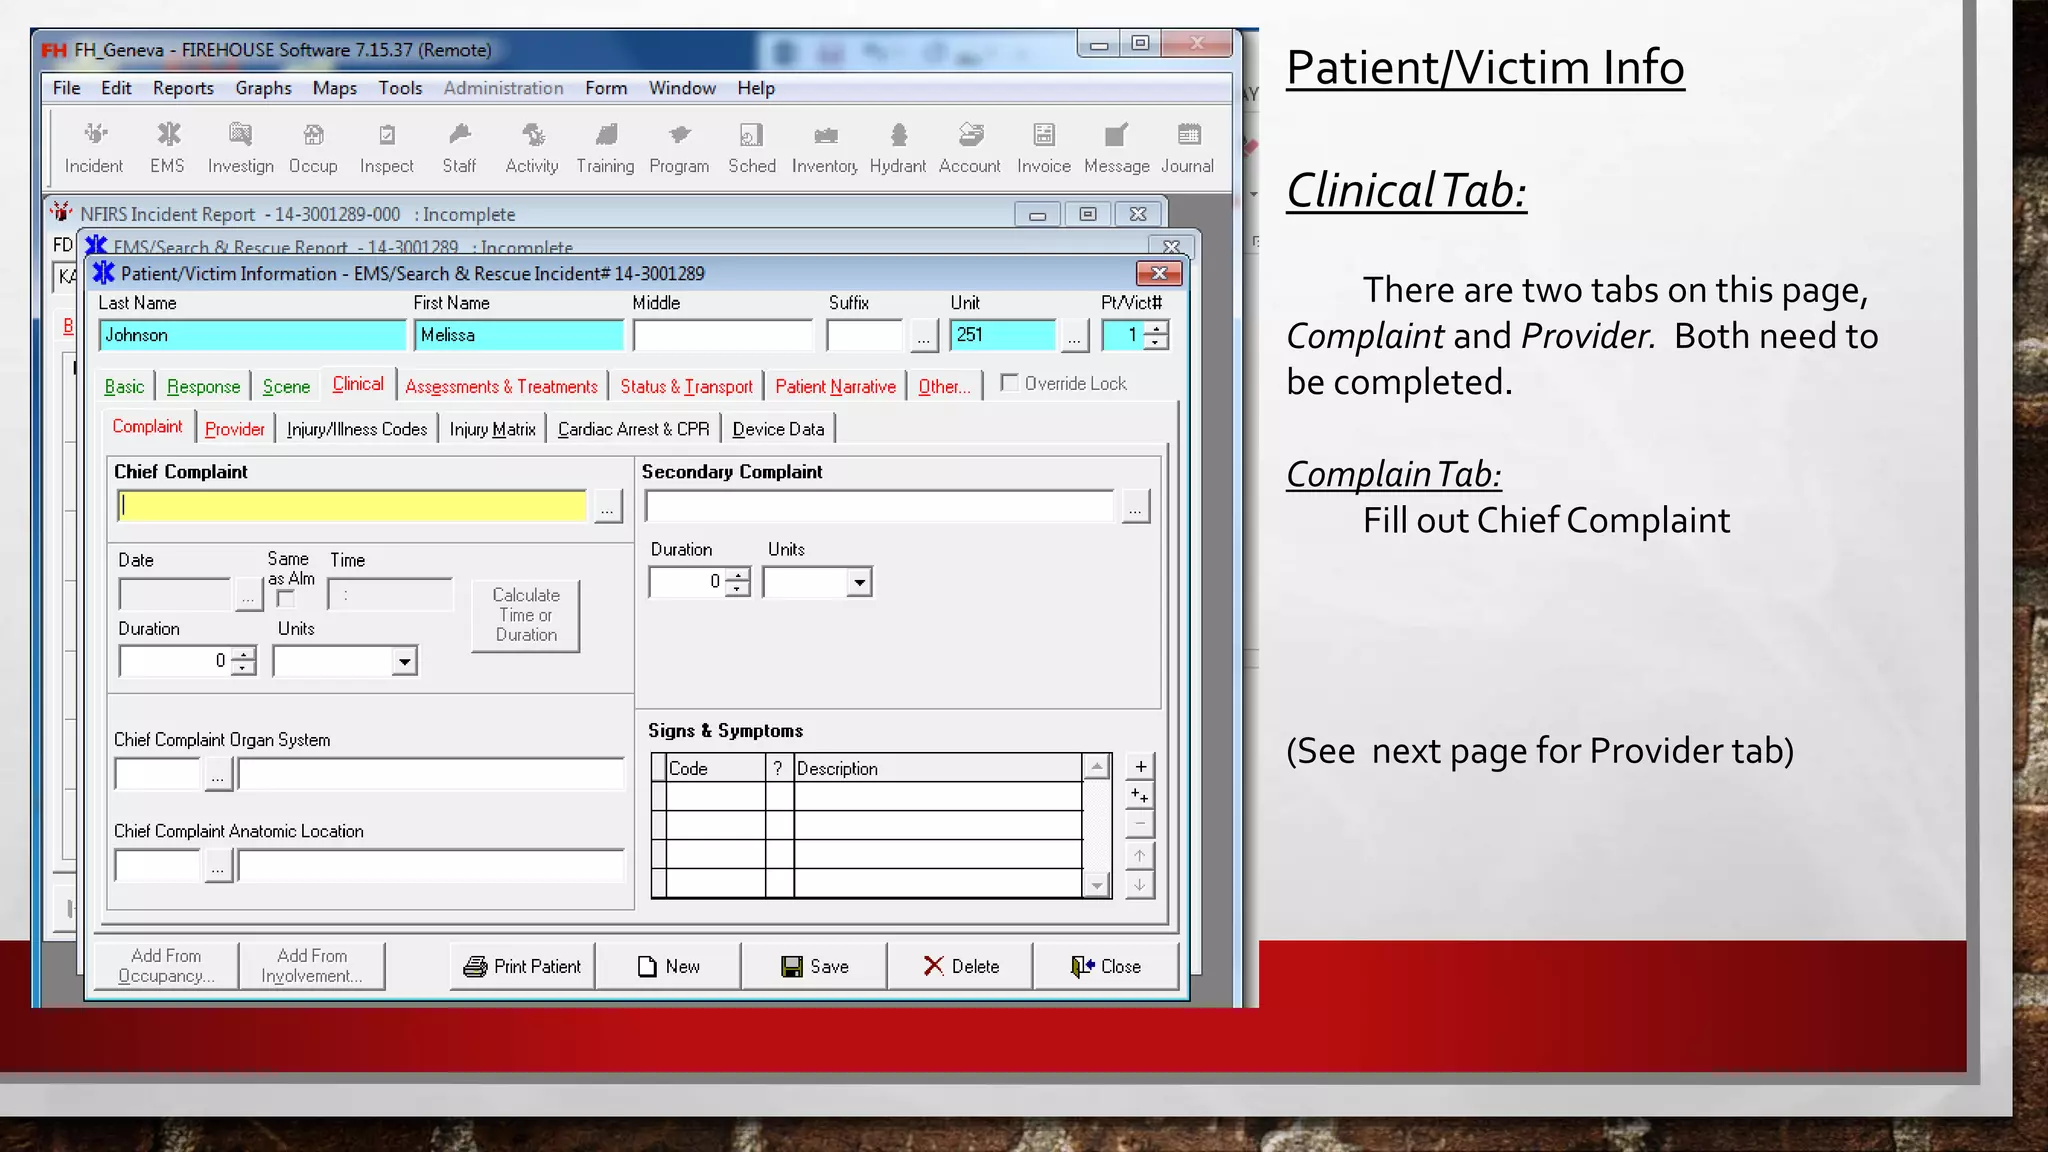The image size is (2048, 1152).
Task: Click Calculate Time or Duration button
Action: click(526, 615)
